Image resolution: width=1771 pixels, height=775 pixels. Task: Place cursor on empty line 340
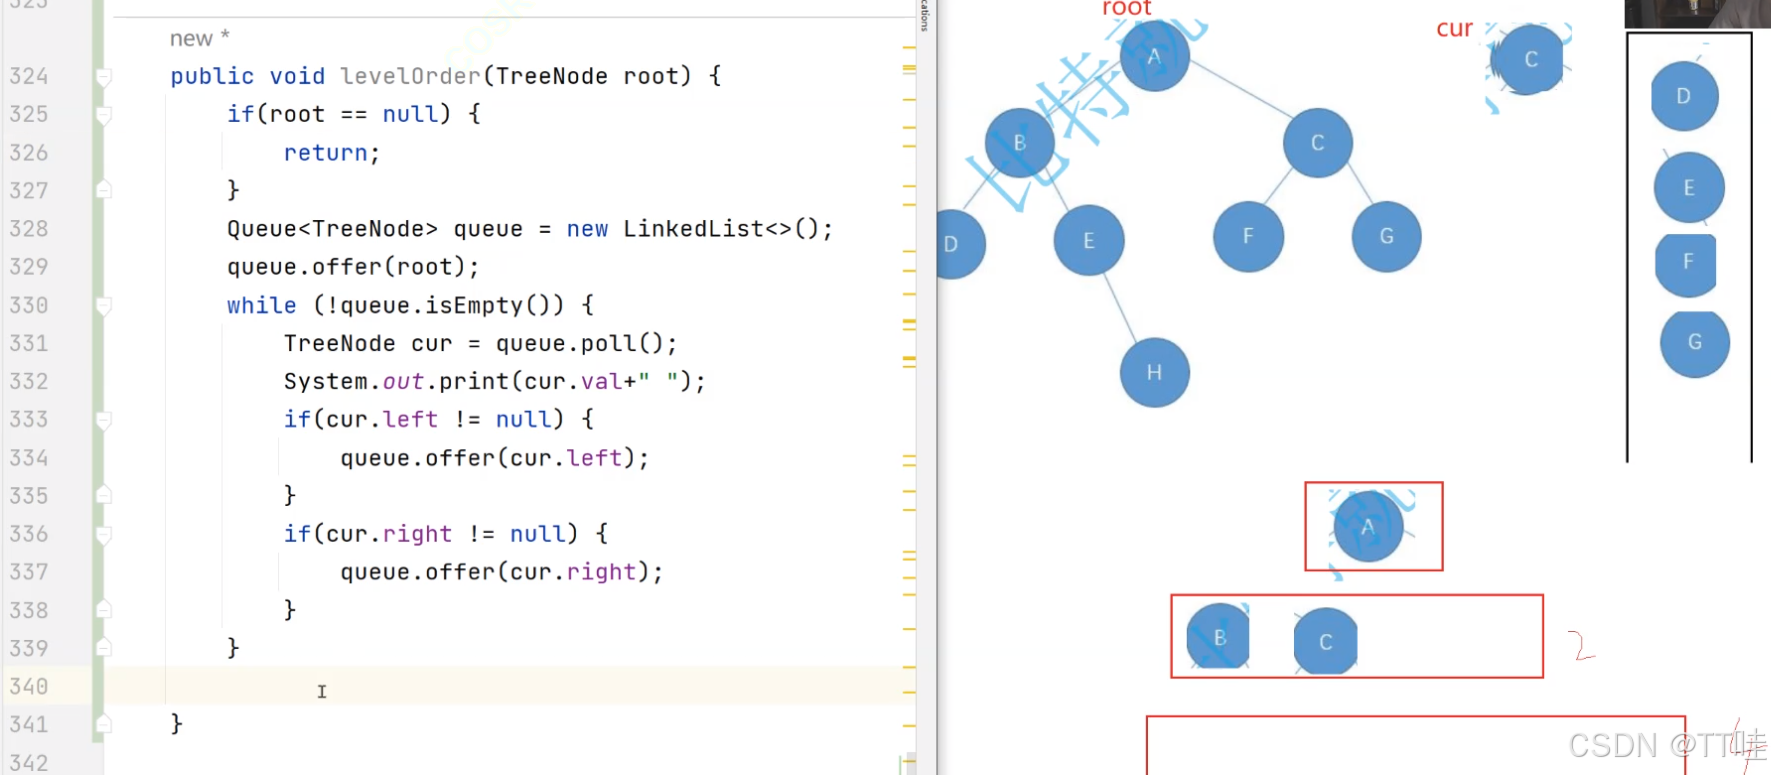coord(508,686)
